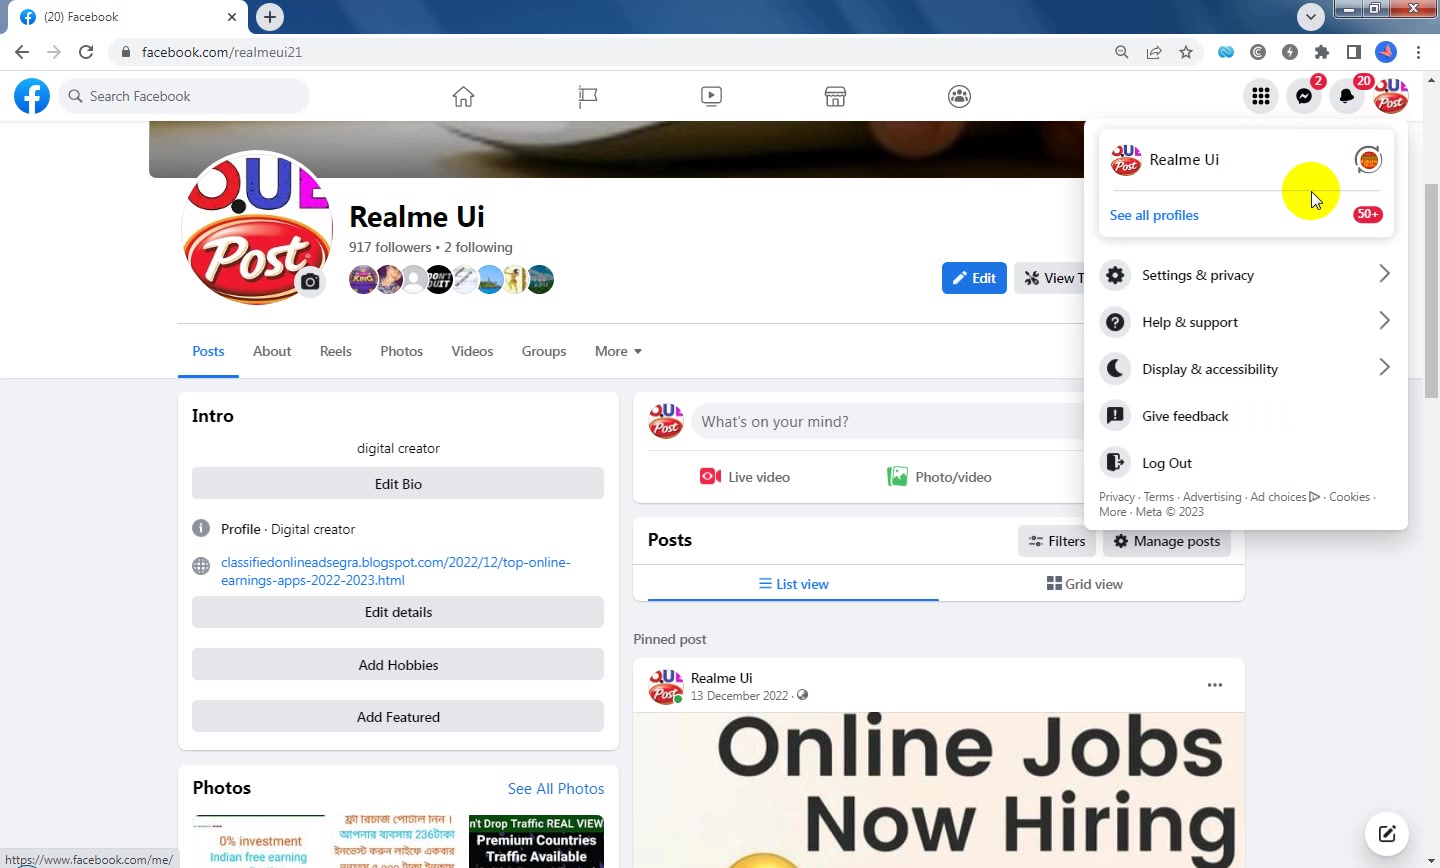This screenshot has height=868, width=1440.
Task: Open Watch video icon in top bar
Action: click(711, 96)
